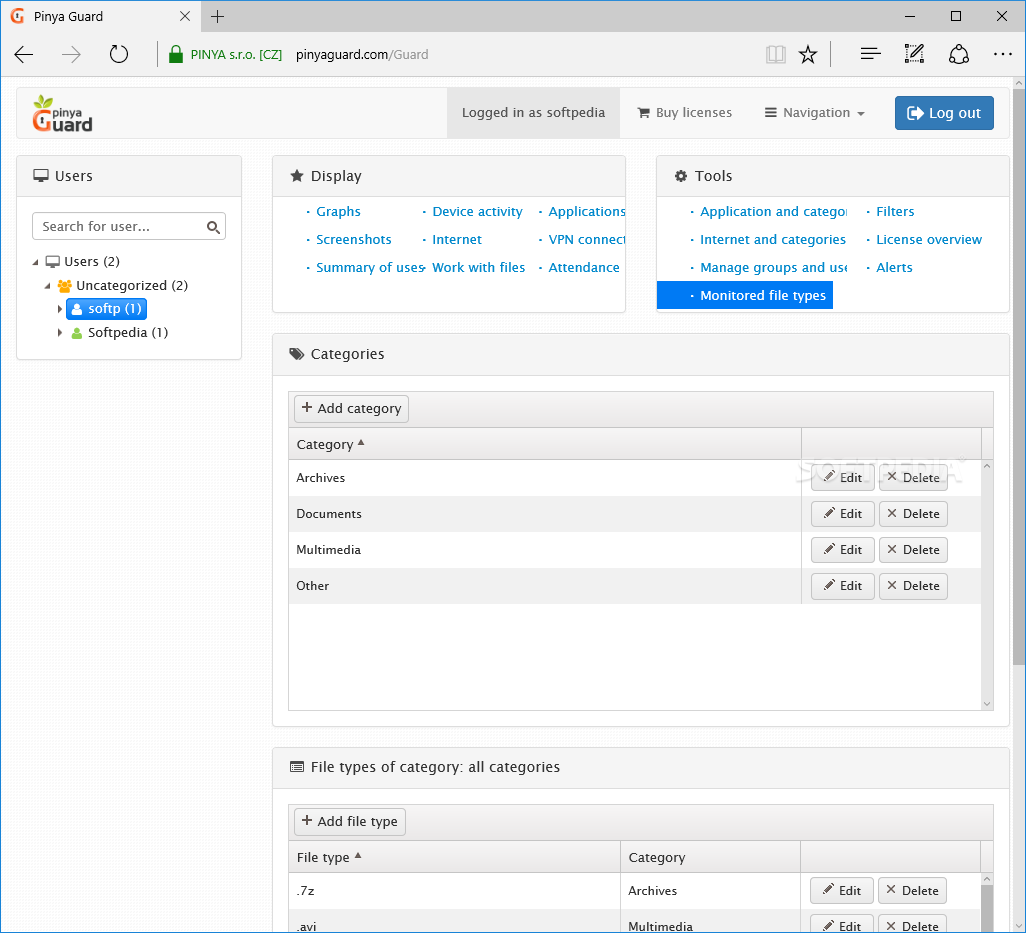Add page to favorites star icon
Image resolution: width=1026 pixels, height=933 pixels.
pyautogui.click(x=808, y=54)
